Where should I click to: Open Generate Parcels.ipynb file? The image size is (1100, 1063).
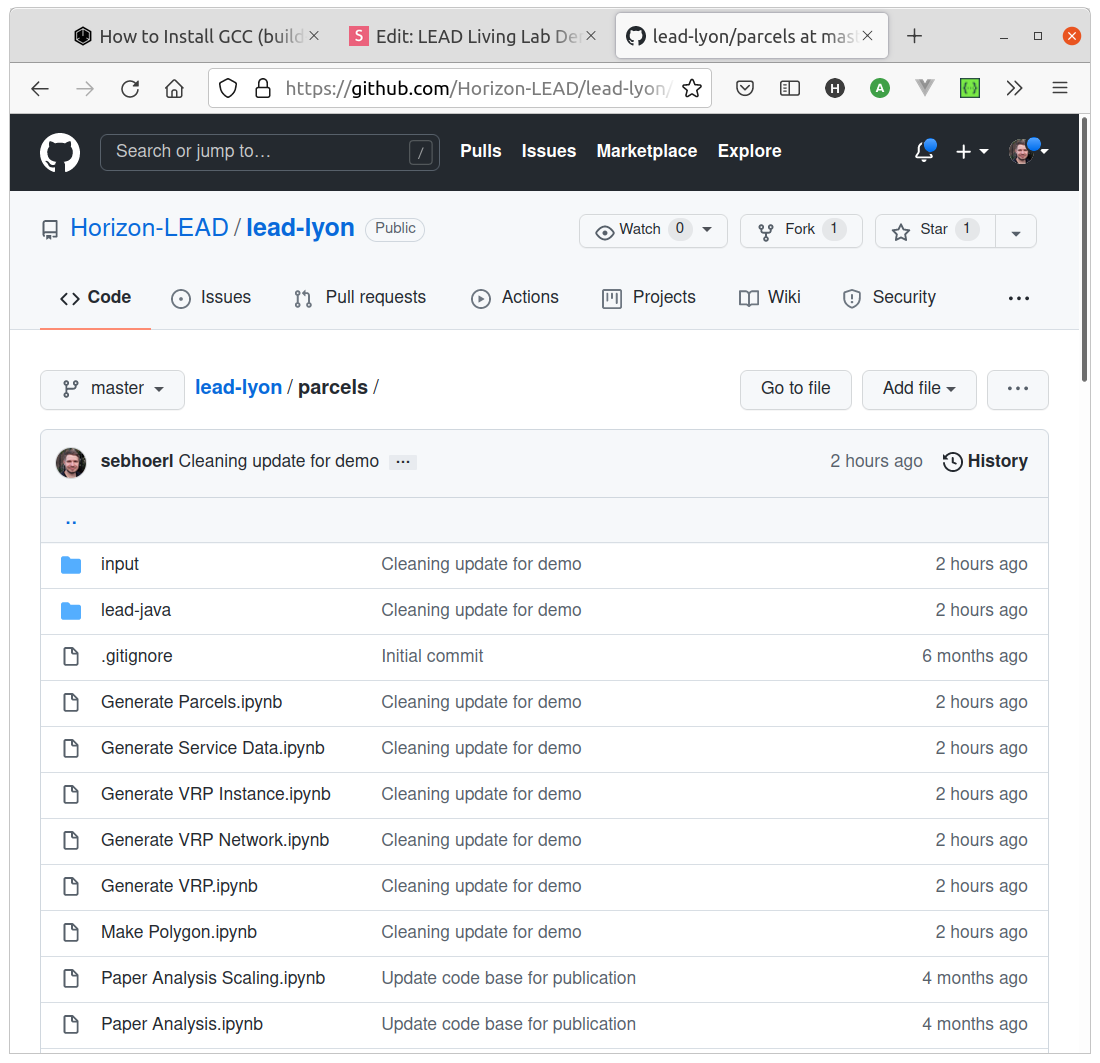(x=192, y=702)
